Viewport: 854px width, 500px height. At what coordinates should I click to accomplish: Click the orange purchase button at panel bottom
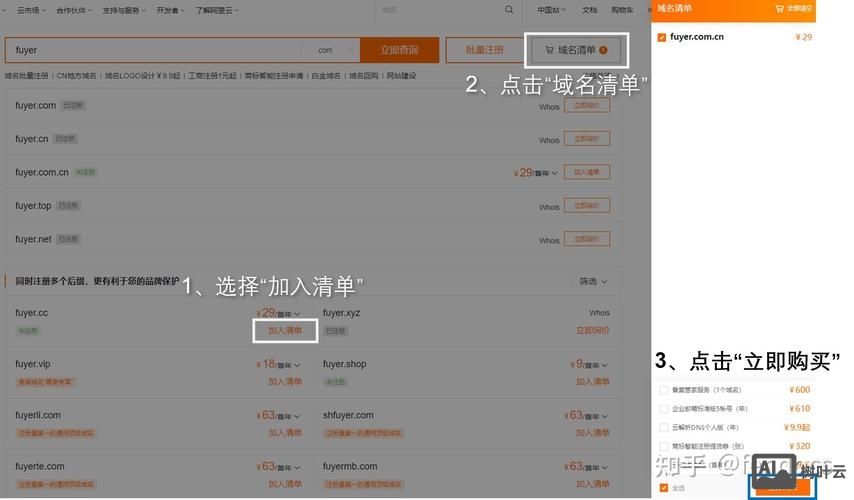(x=782, y=487)
